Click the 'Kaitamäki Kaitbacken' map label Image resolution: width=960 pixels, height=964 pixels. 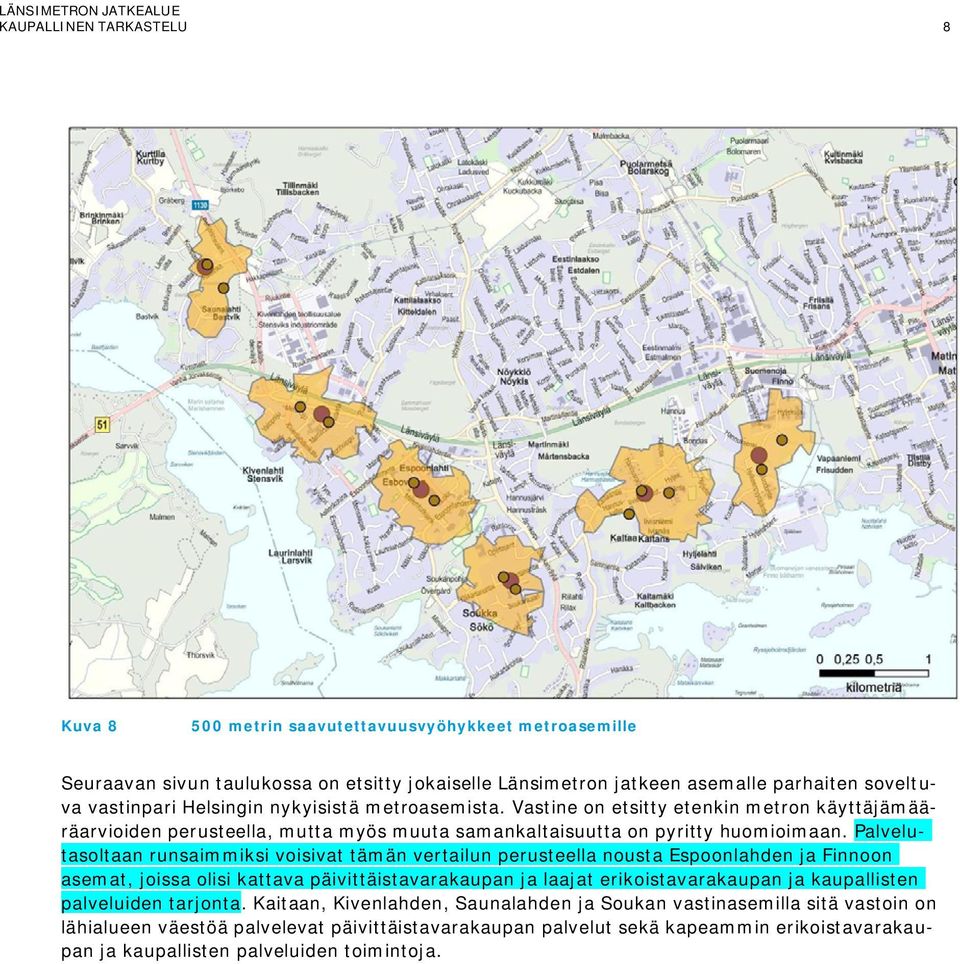click(x=654, y=600)
